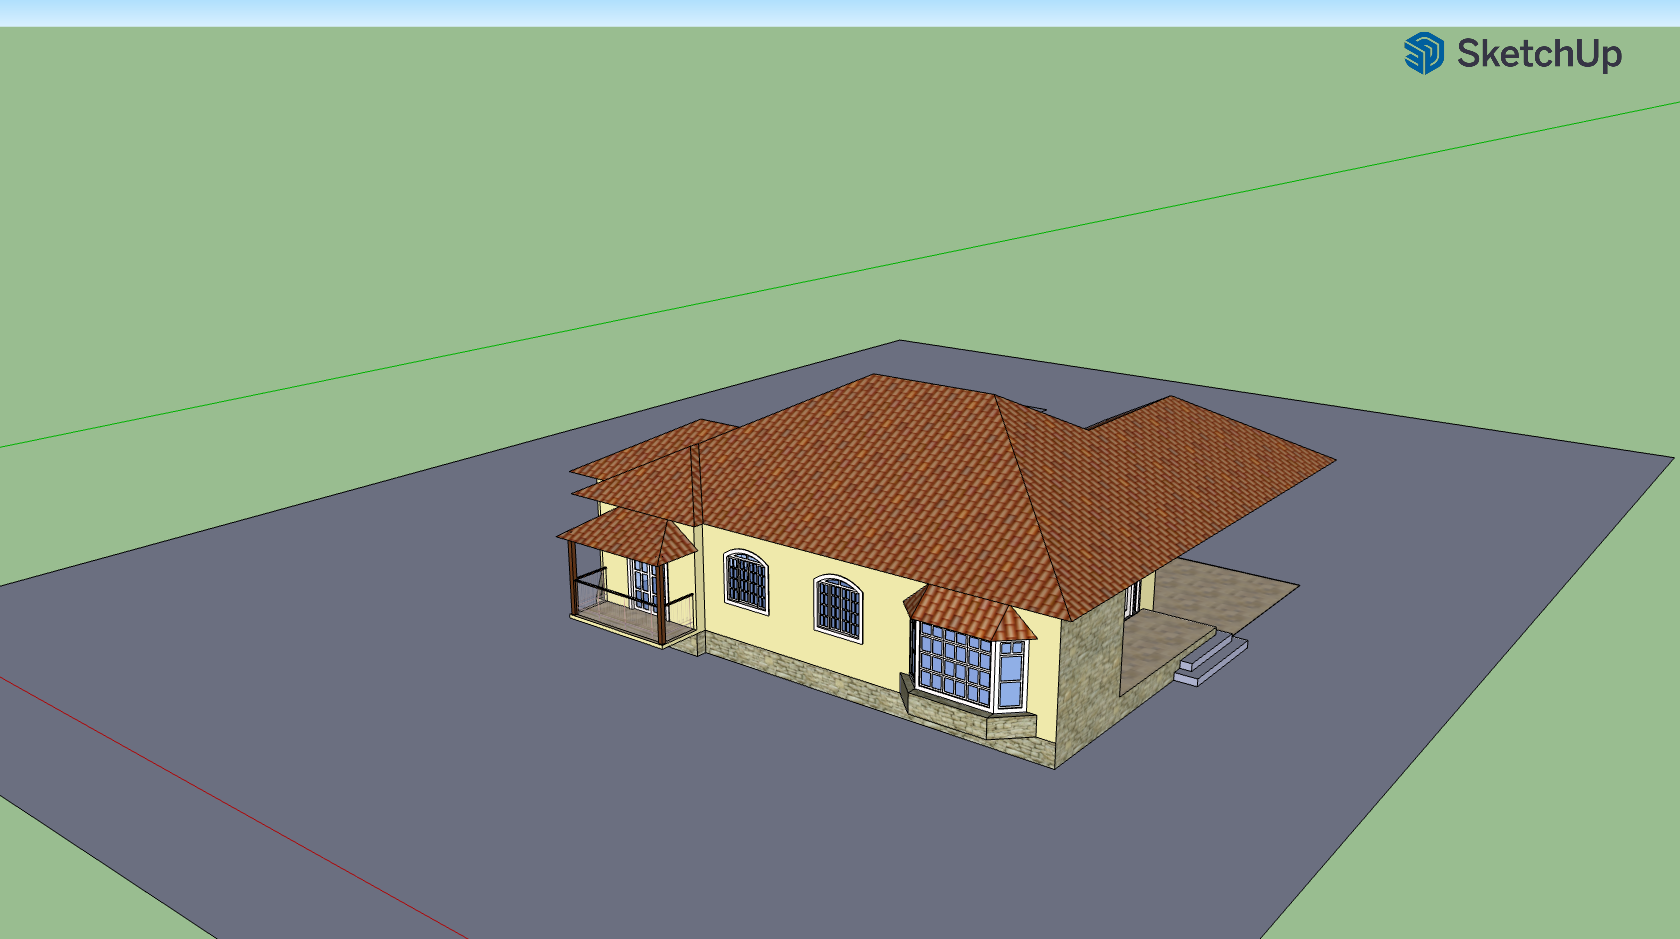
Task: Pick the bay window's blue grid panes
Action: [953, 661]
